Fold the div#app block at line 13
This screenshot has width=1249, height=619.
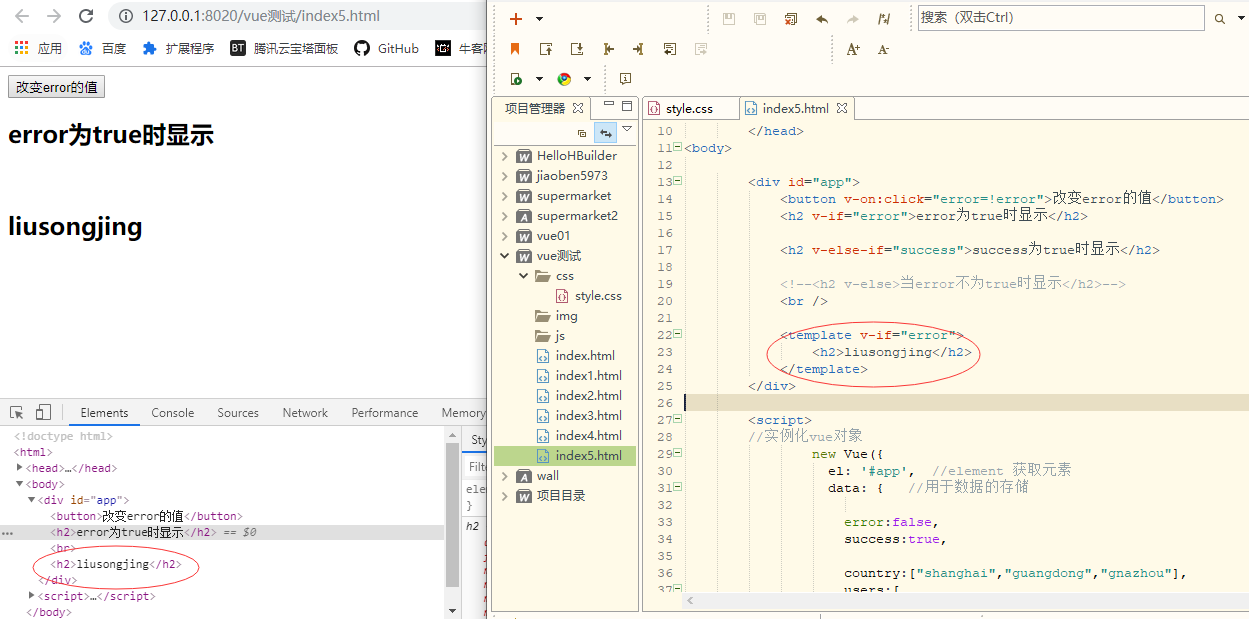677,181
